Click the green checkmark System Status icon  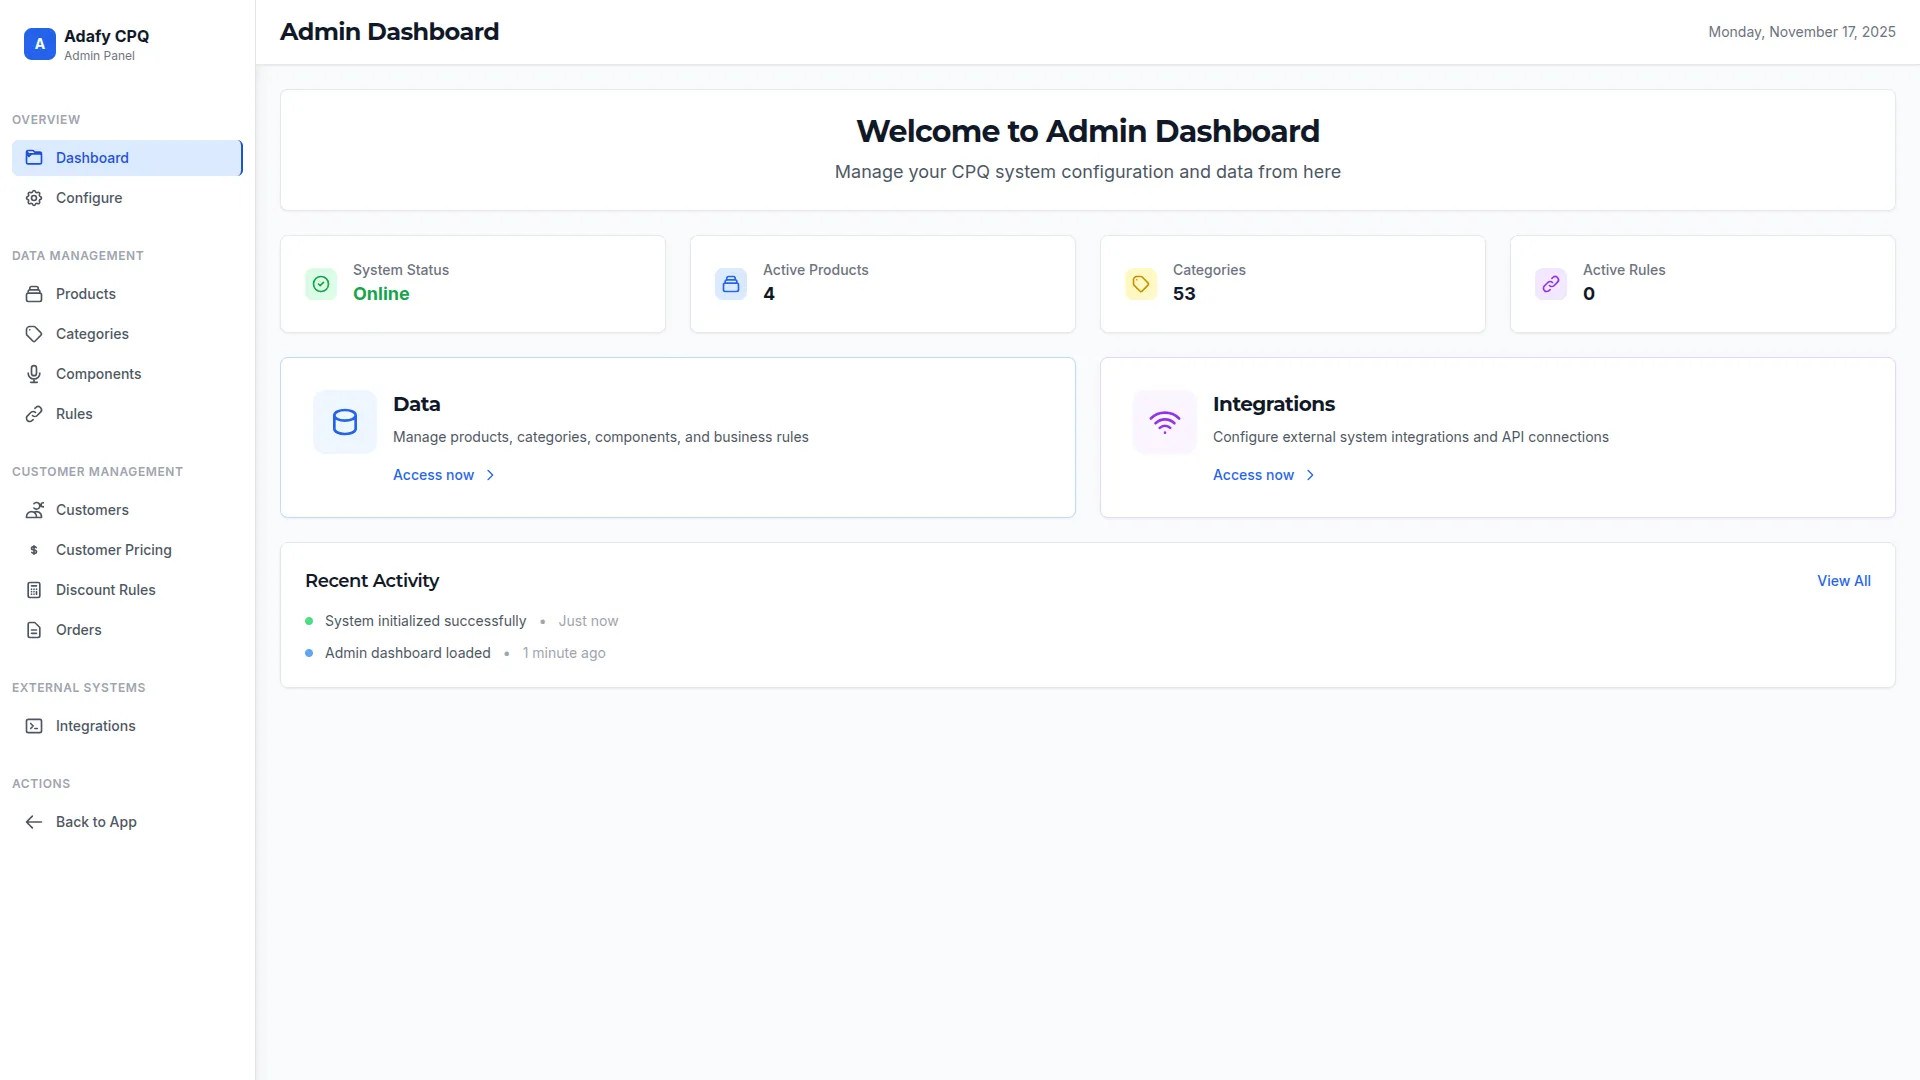coord(321,284)
